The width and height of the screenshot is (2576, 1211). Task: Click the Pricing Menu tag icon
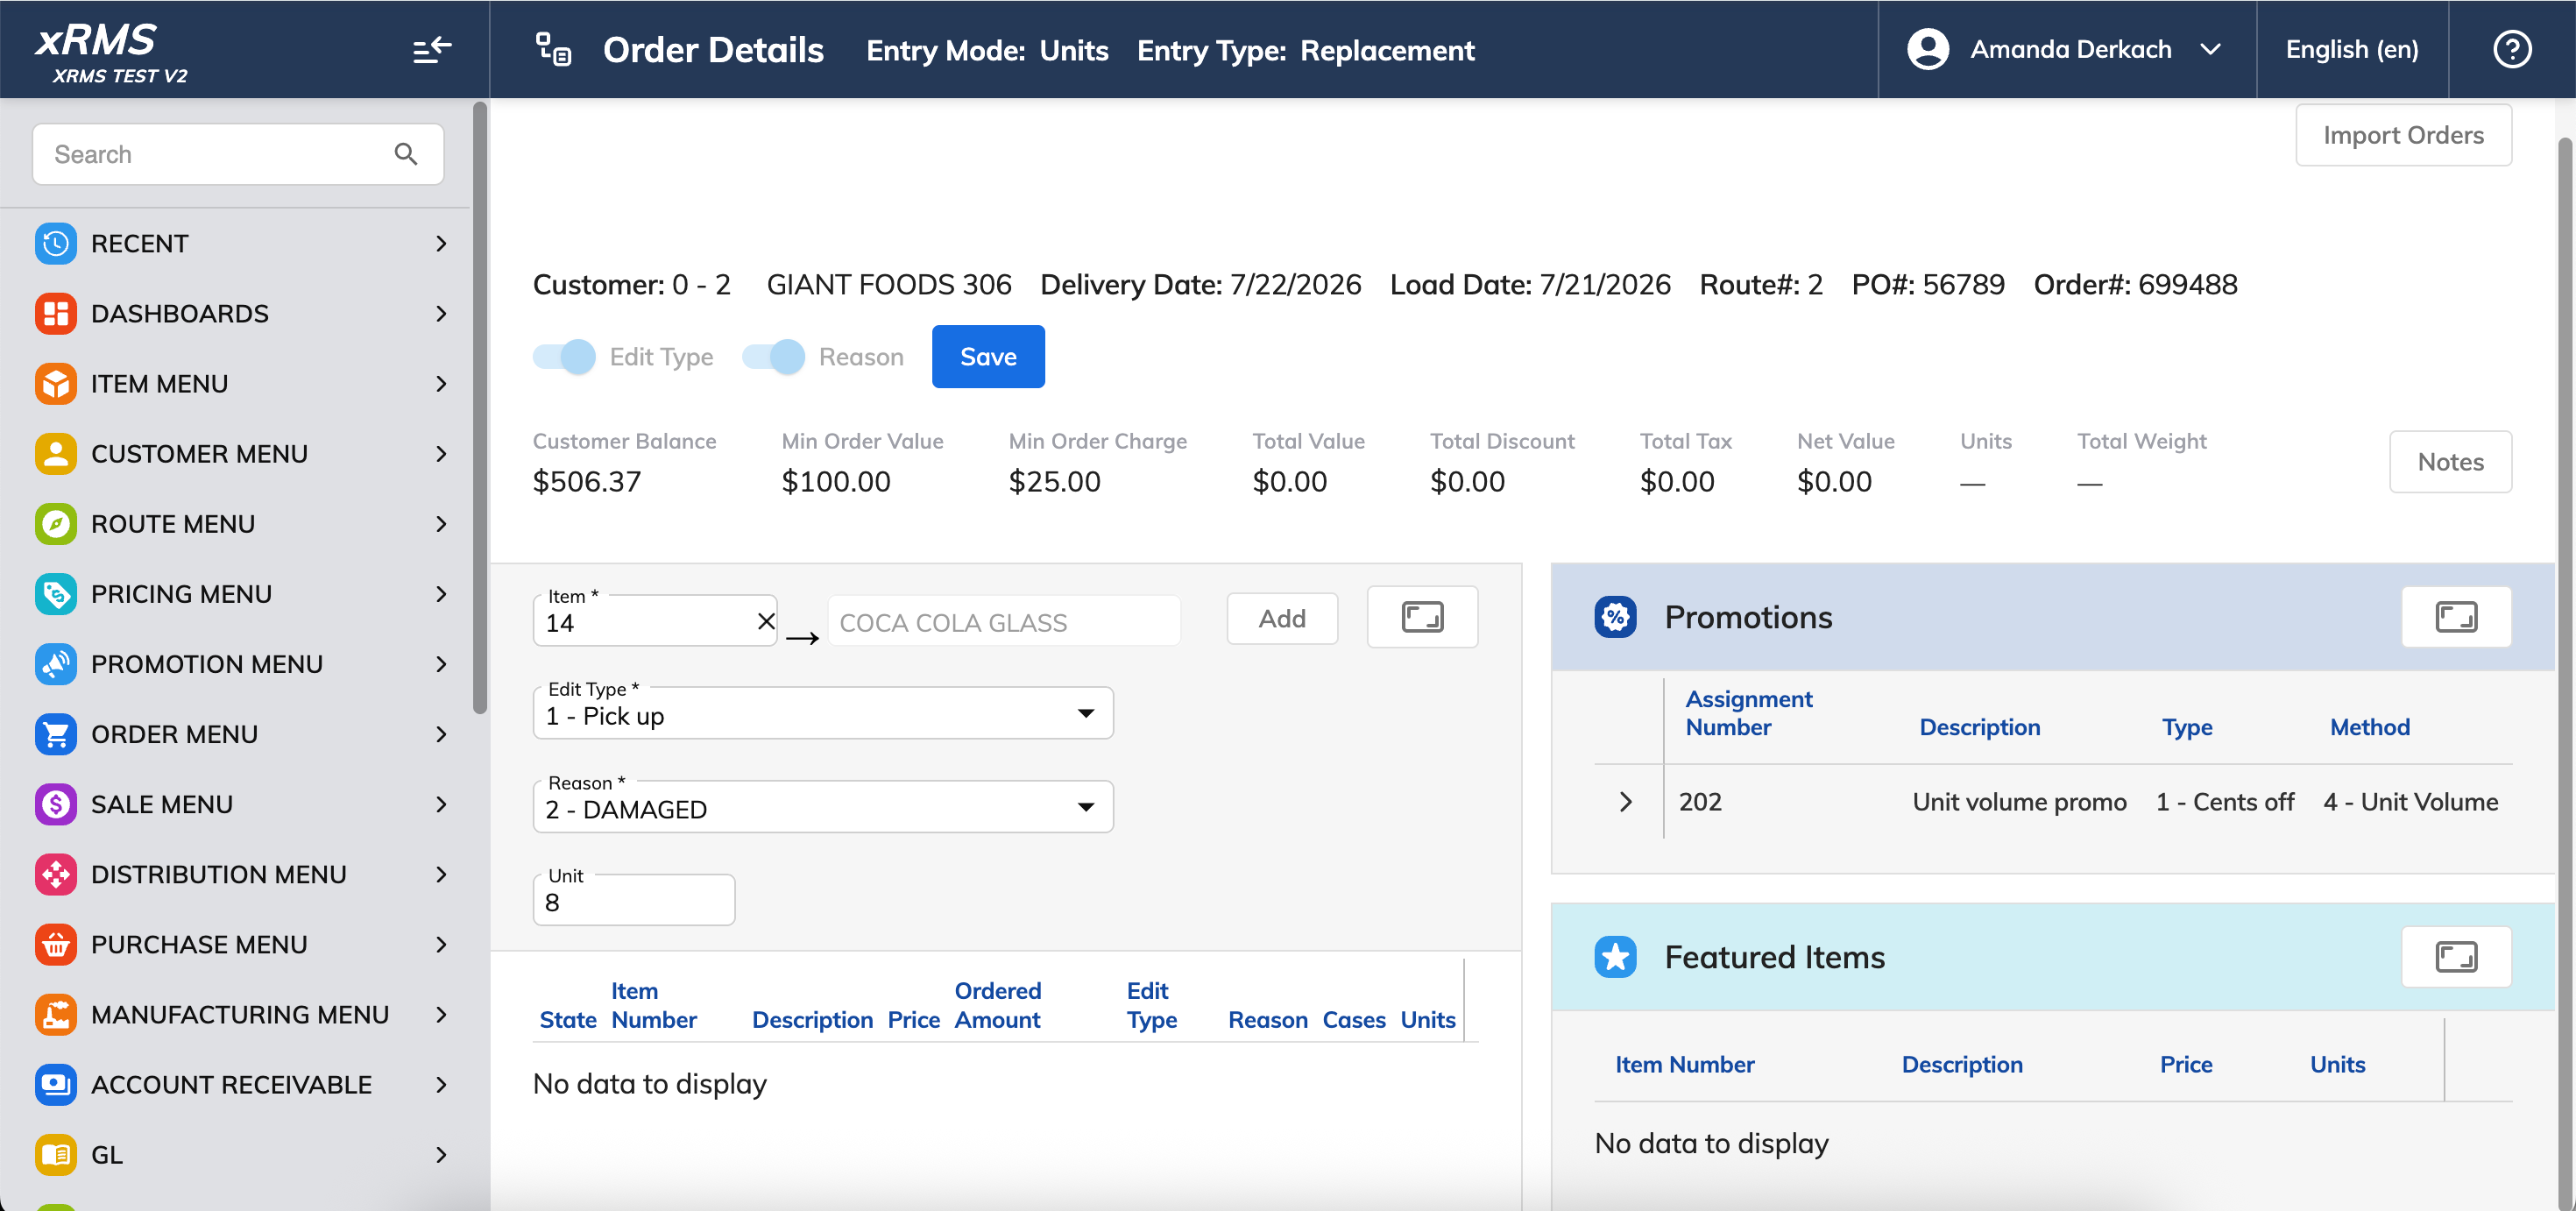click(56, 593)
